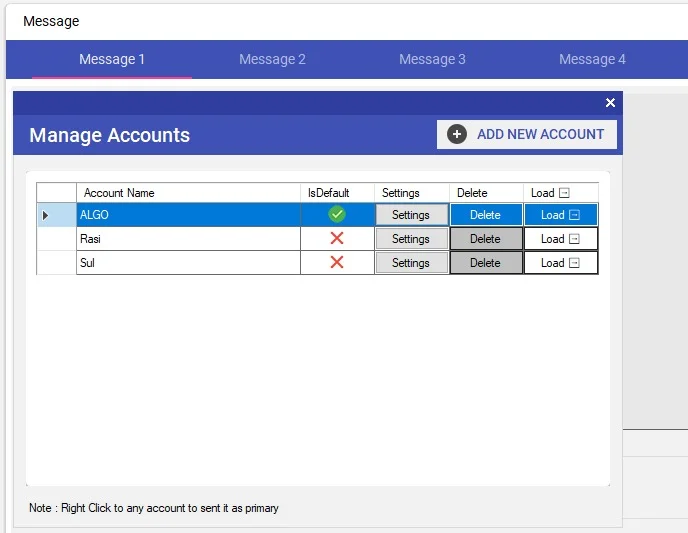Image resolution: width=688 pixels, height=533 pixels.
Task: Load the ALGO account
Action: coord(560,215)
